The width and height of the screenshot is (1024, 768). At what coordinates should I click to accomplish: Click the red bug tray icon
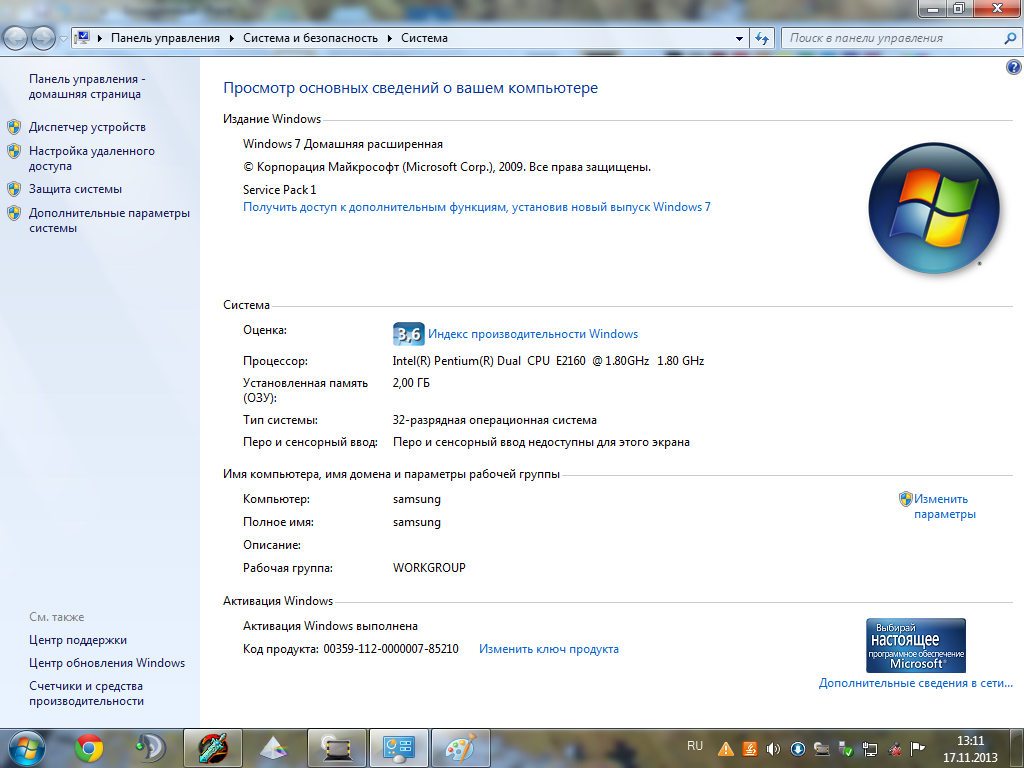895,749
